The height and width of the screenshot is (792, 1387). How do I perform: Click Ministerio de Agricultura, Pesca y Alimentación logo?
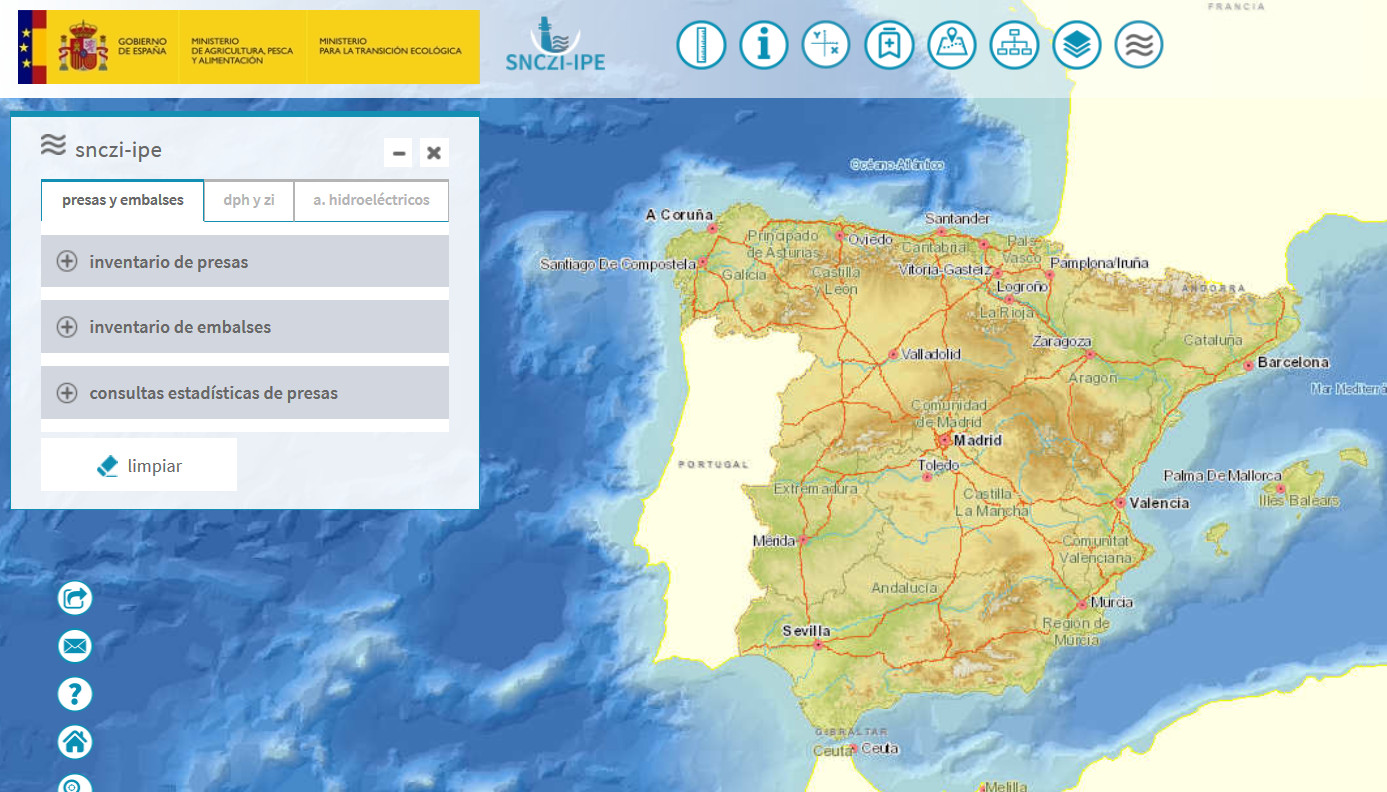[242, 51]
